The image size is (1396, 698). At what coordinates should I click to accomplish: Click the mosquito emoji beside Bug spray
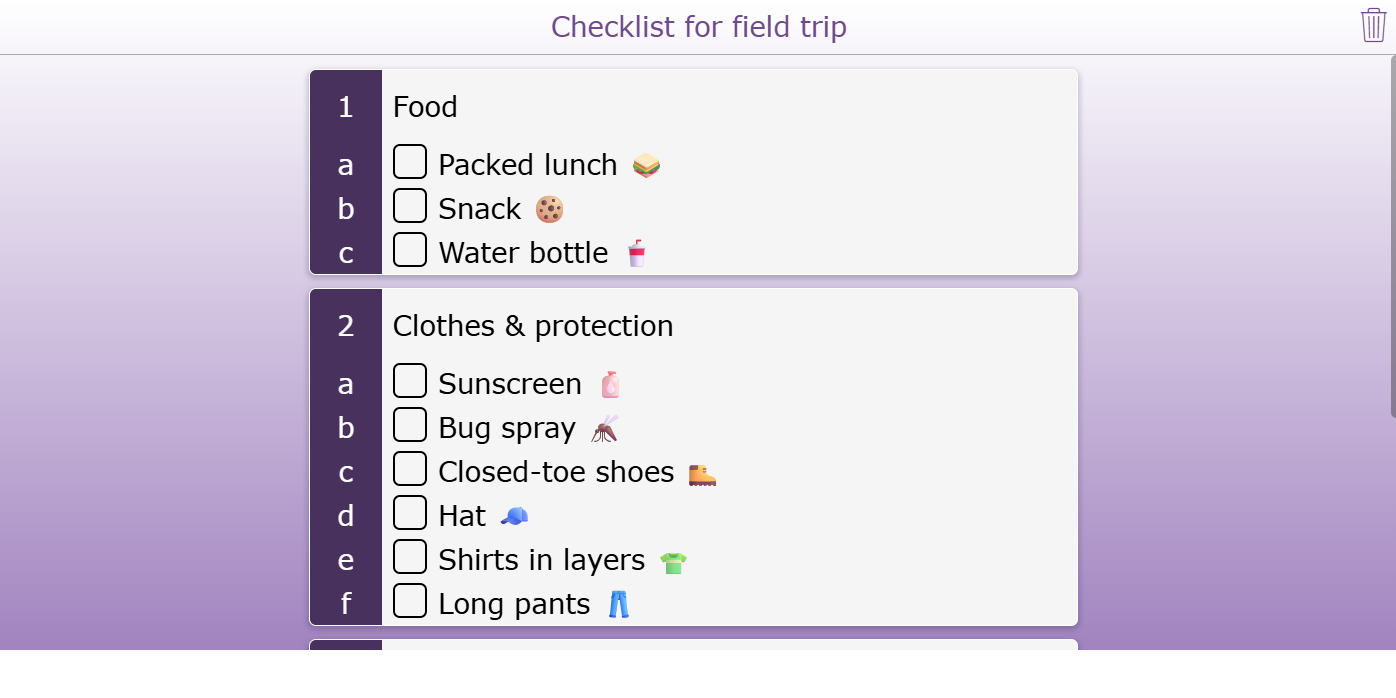tap(604, 429)
